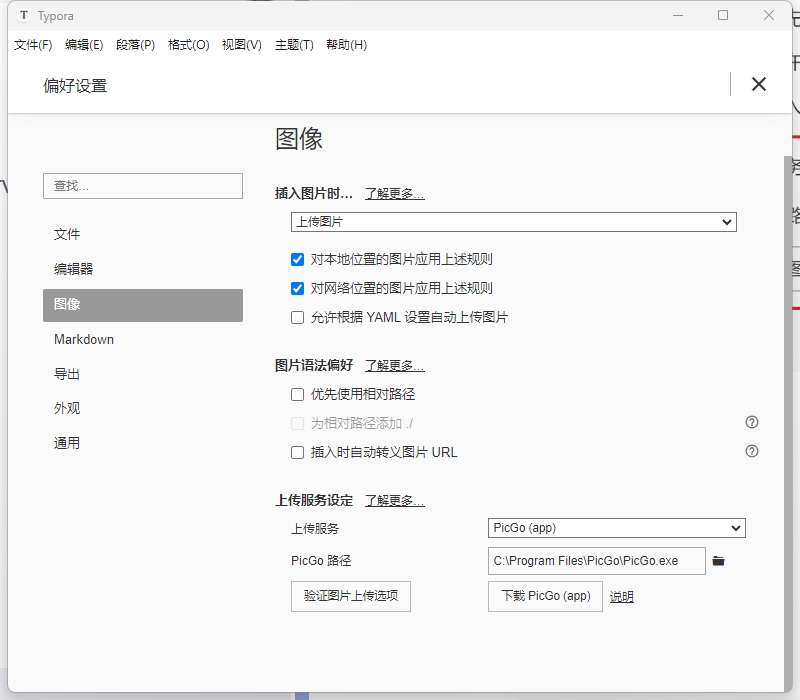This screenshot has height=700, width=800.
Task: Close the preferences panel with X icon
Action: [758, 85]
